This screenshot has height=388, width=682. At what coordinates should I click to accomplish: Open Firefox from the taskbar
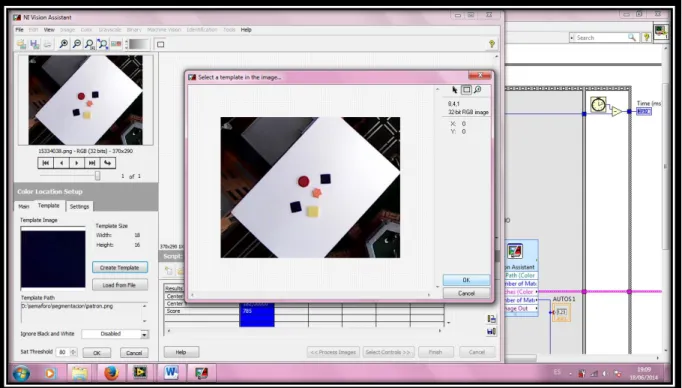(111, 373)
